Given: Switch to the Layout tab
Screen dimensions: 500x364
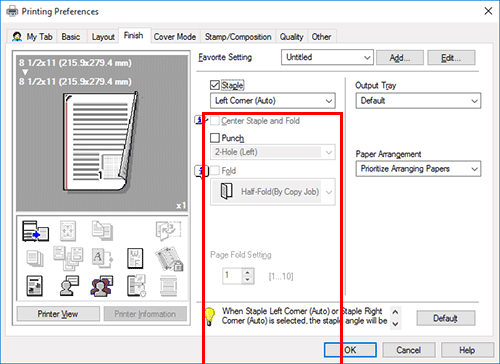Looking at the screenshot, I should (x=103, y=37).
